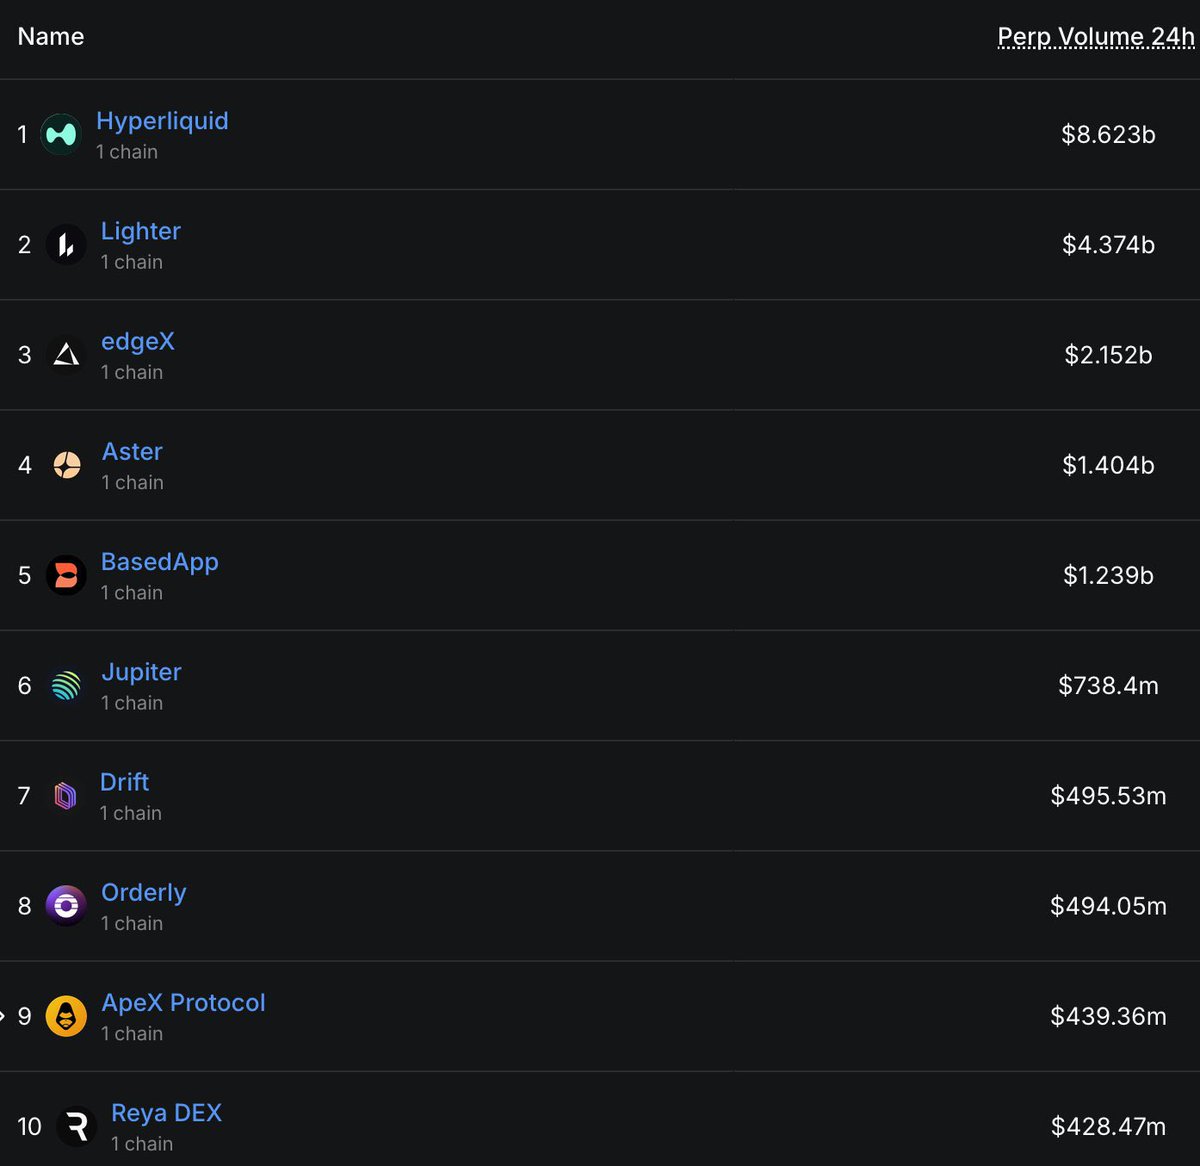Click "1 chain" under Drift
The width and height of the screenshot is (1200, 1166).
point(131,813)
